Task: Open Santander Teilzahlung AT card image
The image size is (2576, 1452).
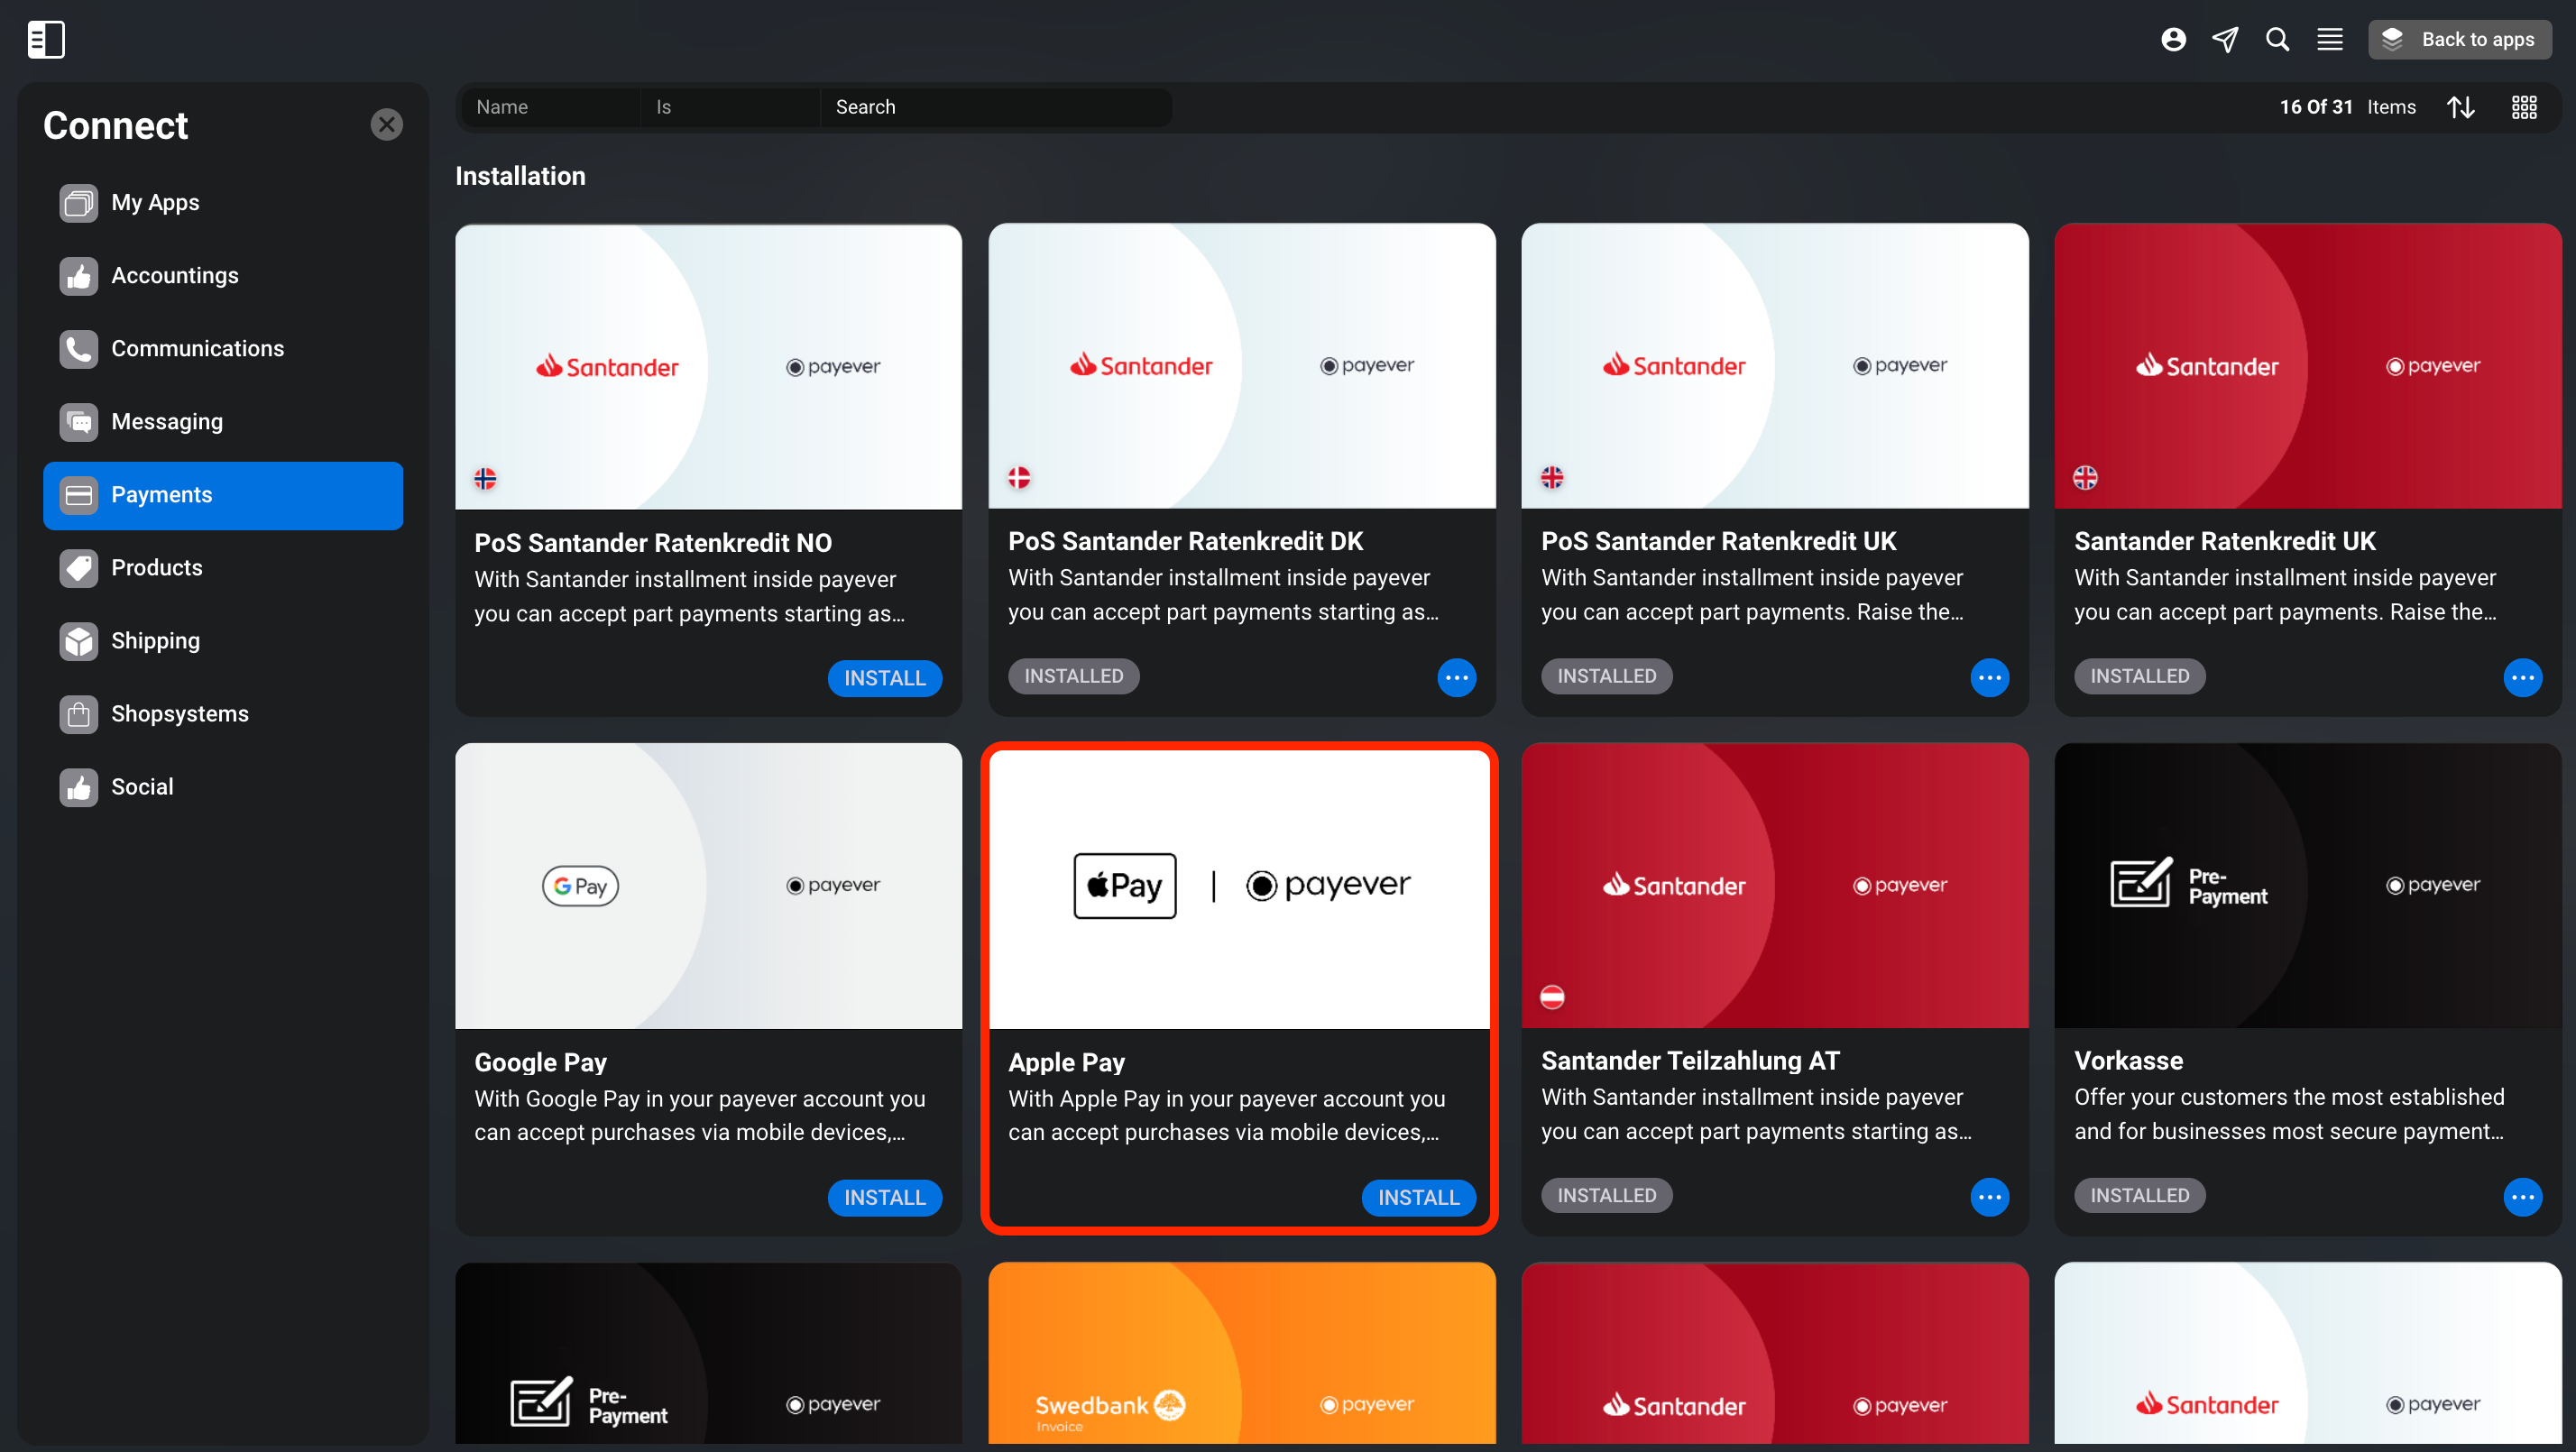Action: tap(1774, 885)
